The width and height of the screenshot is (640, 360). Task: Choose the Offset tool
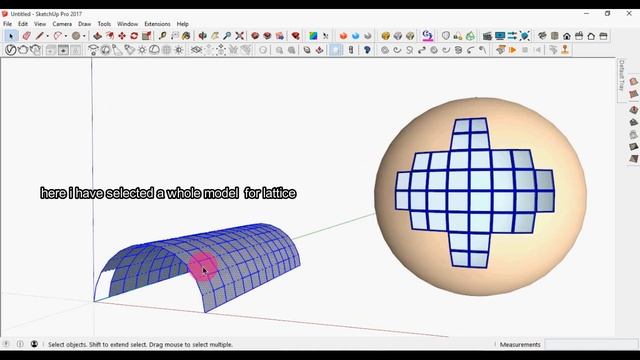coord(109,36)
